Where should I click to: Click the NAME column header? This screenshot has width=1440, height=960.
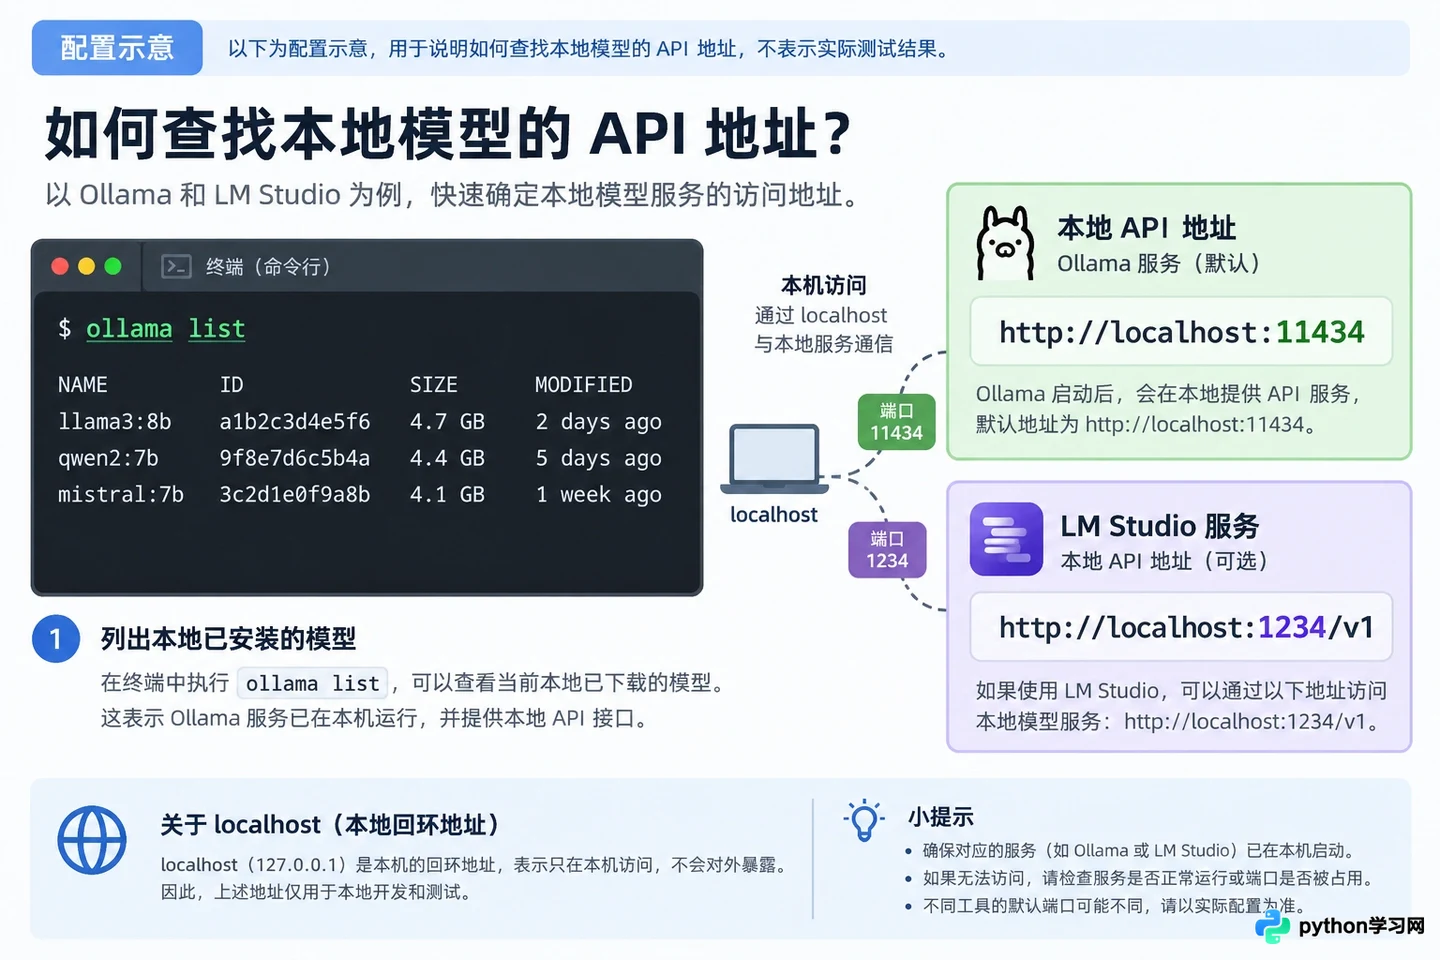pyautogui.click(x=83, y=385)
